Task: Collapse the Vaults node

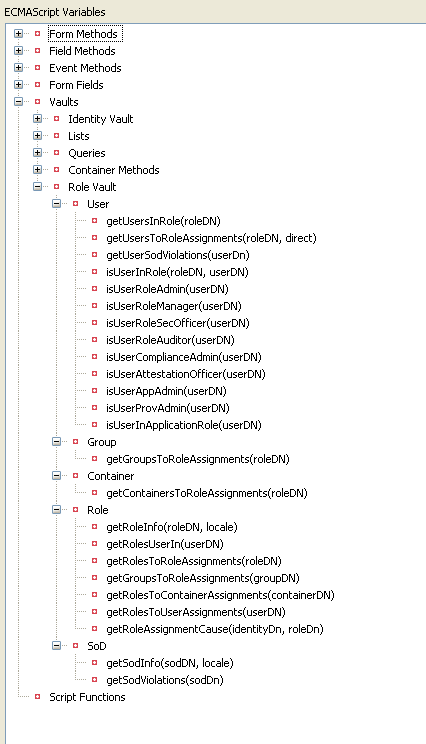Action: click(x=19, y=102)
